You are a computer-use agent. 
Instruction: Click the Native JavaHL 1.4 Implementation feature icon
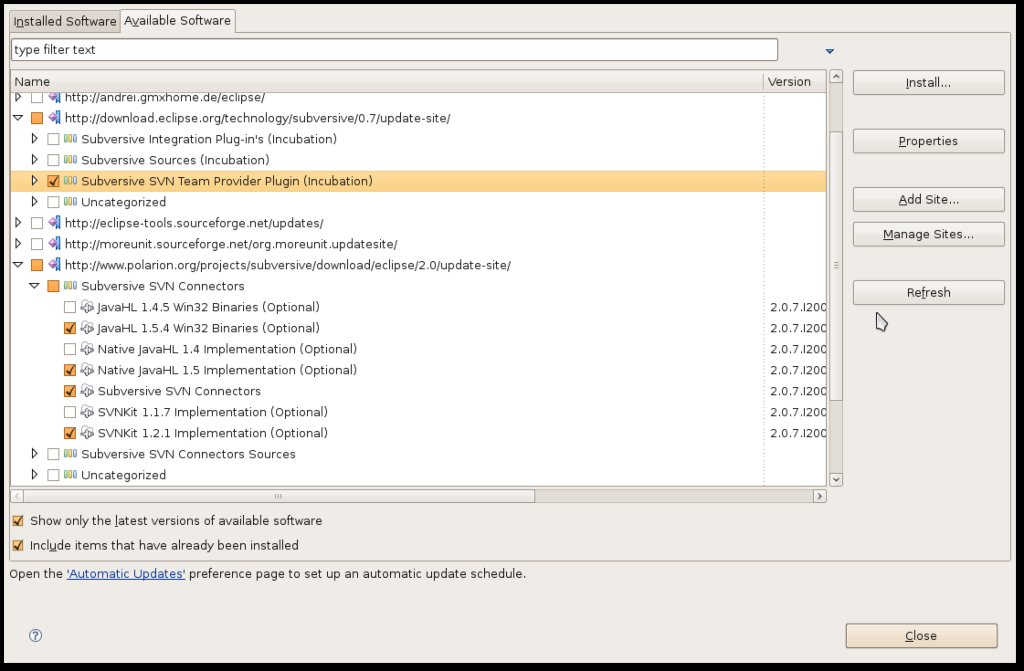coord(87,348)
